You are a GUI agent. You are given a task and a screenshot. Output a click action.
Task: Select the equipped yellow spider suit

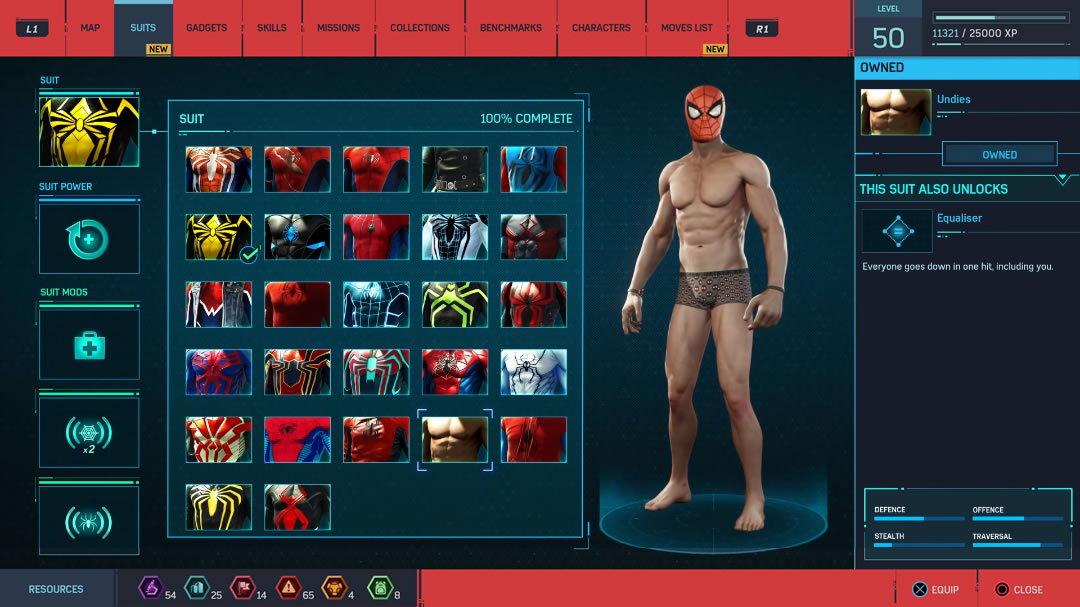tap(218, 237)
